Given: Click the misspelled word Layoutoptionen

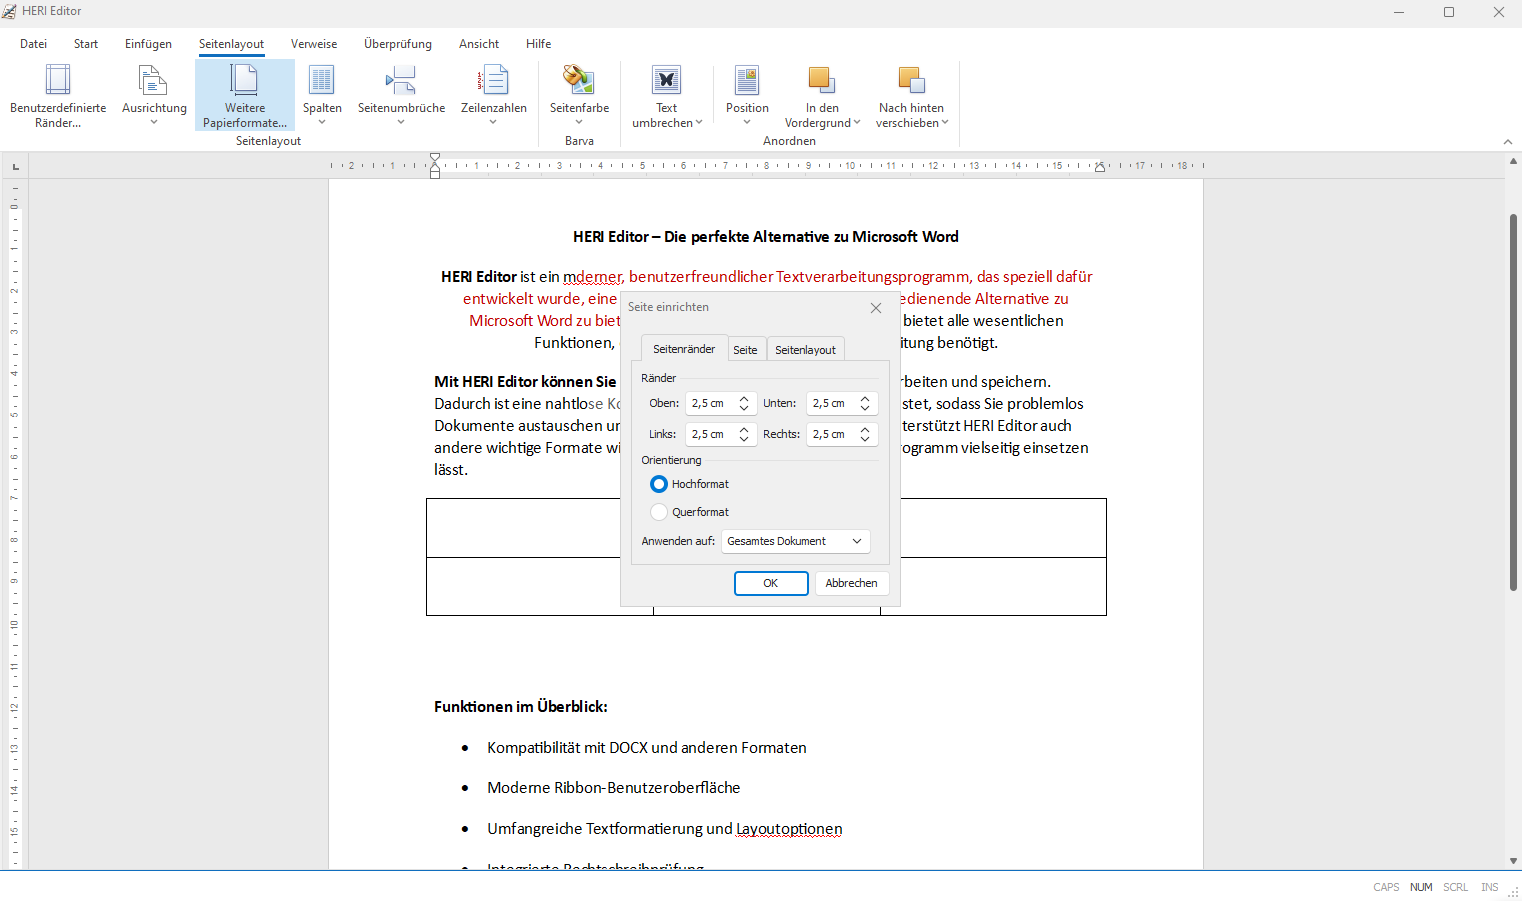Looking at the screenshot, I should pyautogui.click(x=789, y=829).
